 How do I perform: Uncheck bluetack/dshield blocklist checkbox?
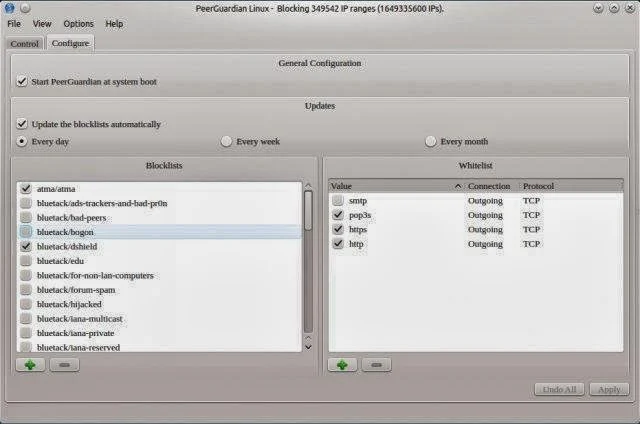click(x=26, y=246)
